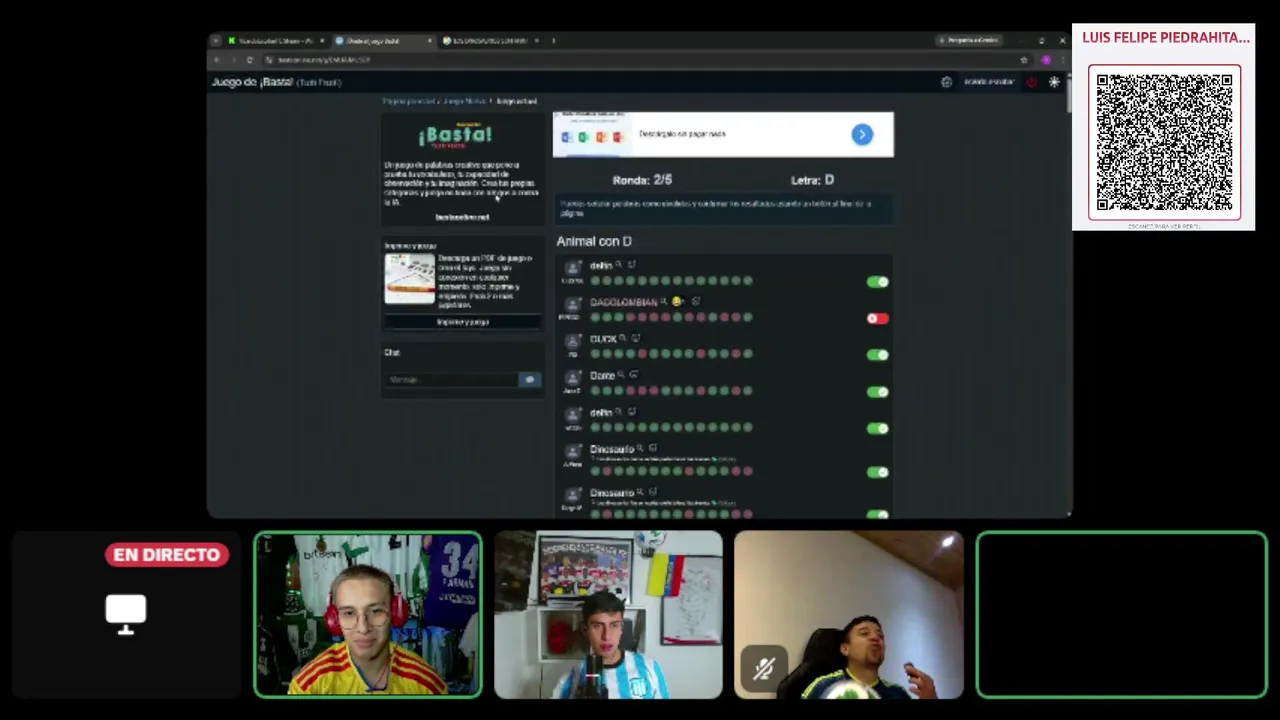Screen dimensions: 1280x720
Task: Click the Animal con D category heading
Action: pyautogui.click(x=594, y=241)
